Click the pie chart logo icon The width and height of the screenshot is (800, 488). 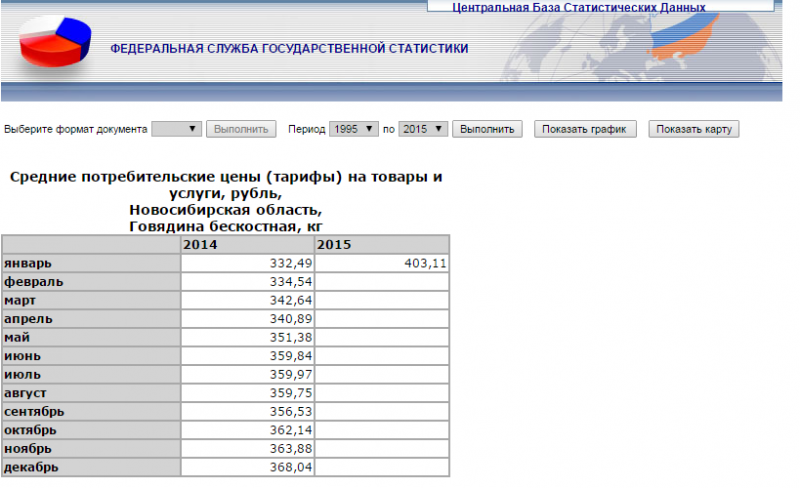55,42
